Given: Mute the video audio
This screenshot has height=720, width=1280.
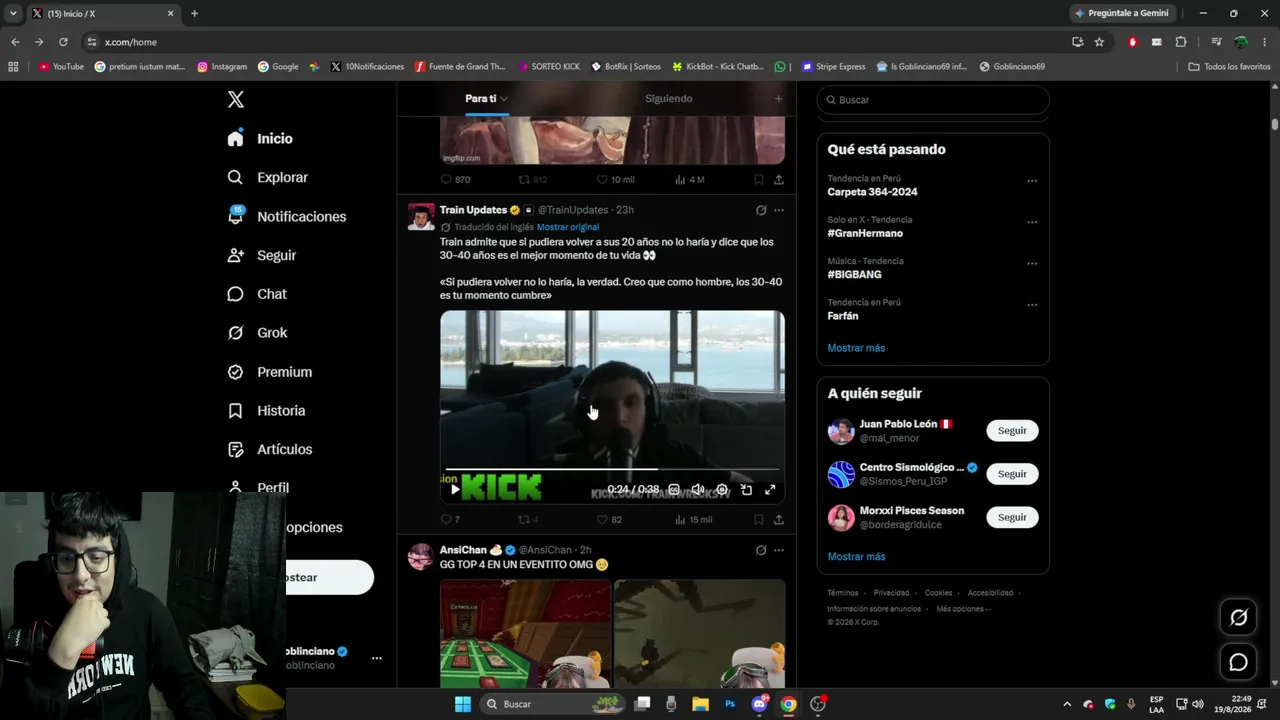Looking at the screenshot, I should [x=698, y=490].
